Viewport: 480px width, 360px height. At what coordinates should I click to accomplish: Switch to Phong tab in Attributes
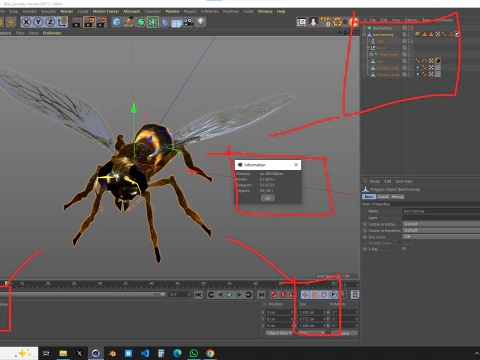pyautogui.click(x=397, y=197)
